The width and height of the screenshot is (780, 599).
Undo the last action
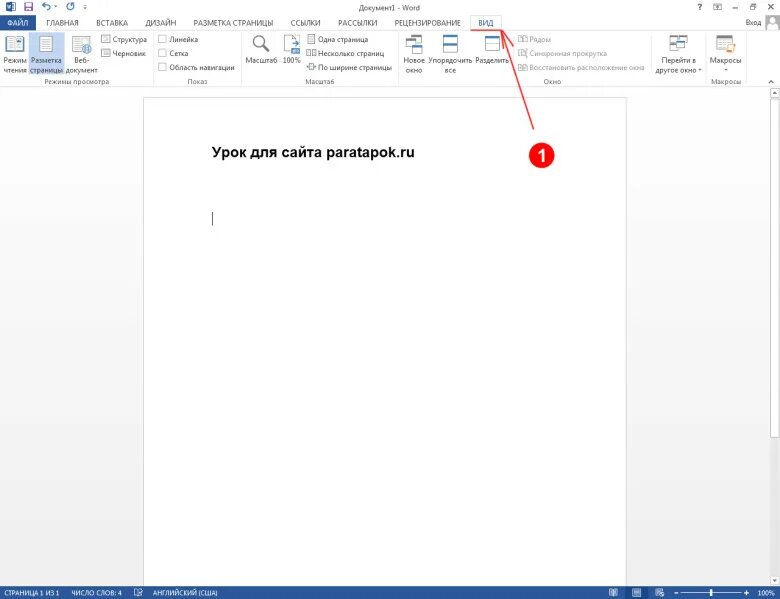pyautogui.click(x=46, y=7)
